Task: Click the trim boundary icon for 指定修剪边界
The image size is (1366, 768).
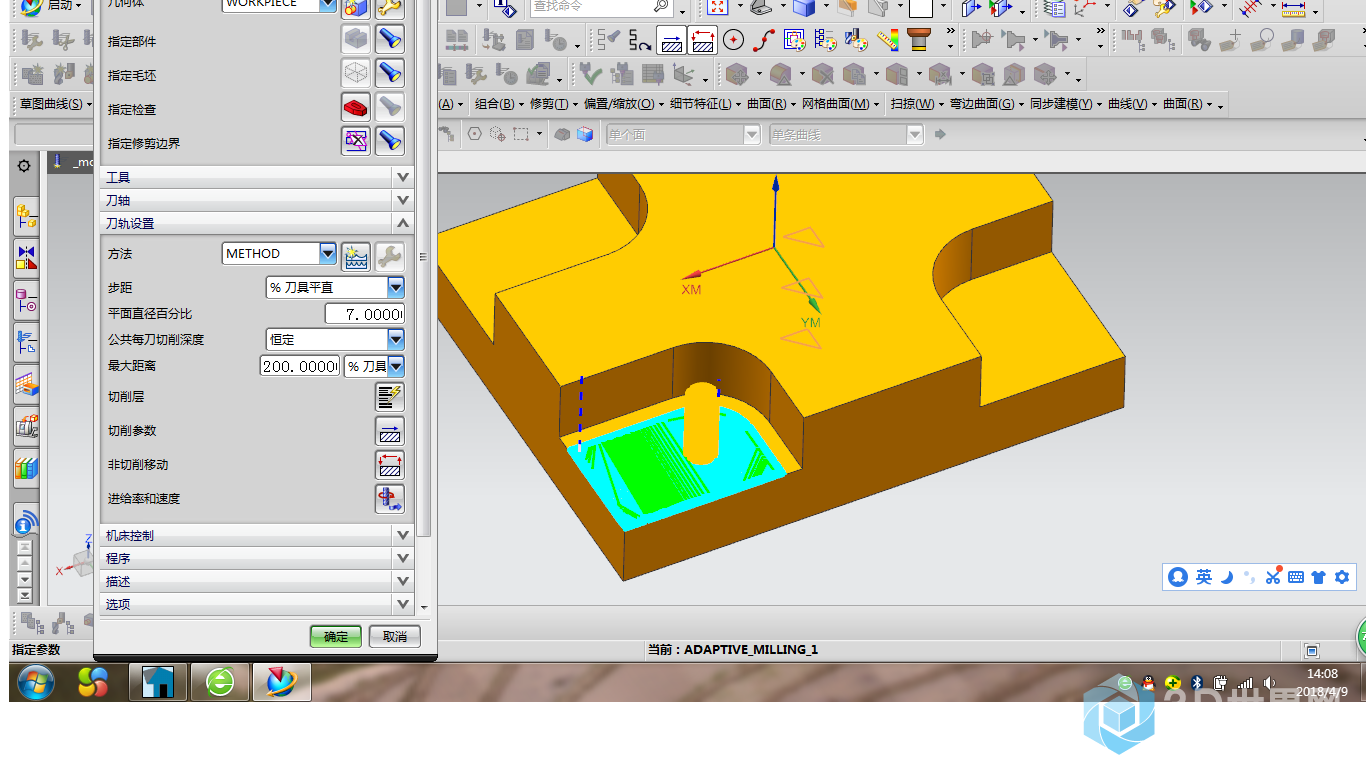Action: coord(356,142)
